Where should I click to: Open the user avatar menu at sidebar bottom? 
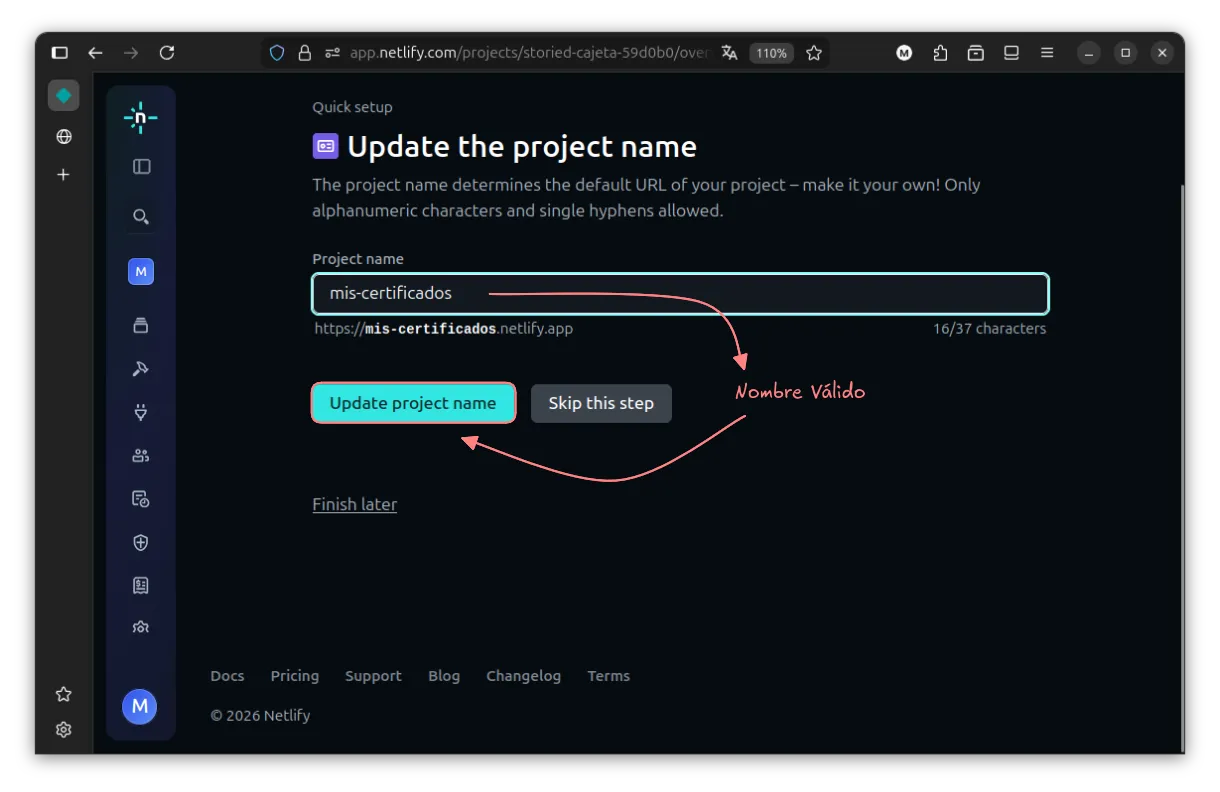pyautogui.click(x=140, y=706)
